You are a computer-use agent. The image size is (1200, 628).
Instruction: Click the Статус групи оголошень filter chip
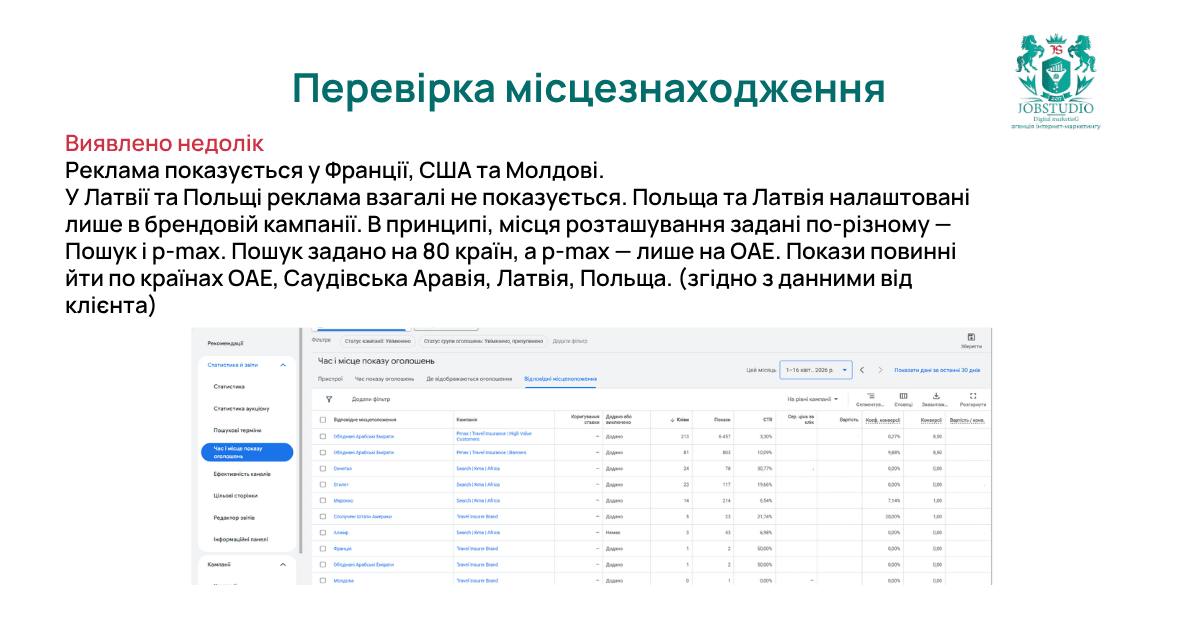(x=482, y=341)
